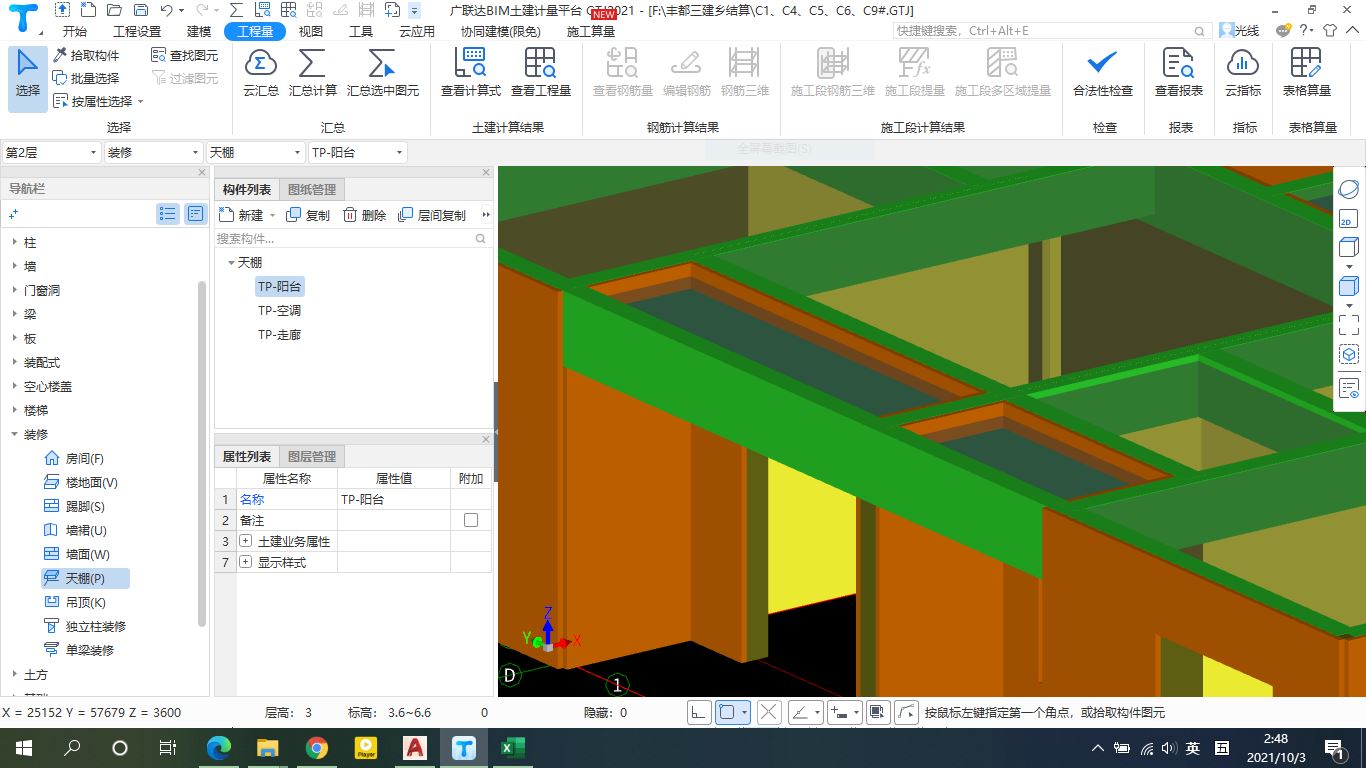Click the save icon in quick access toolbar
The height and width of the screenshot is (768, 1366).
point(140,10)
